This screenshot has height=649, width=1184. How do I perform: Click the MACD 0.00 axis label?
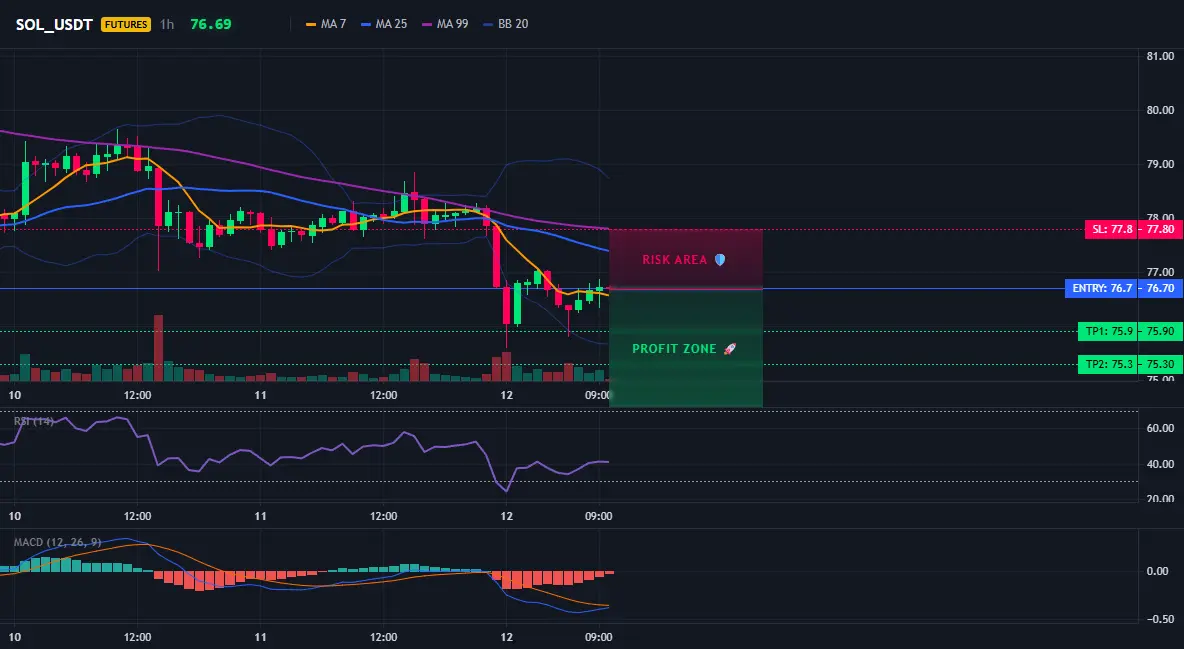coord(1158,571)
